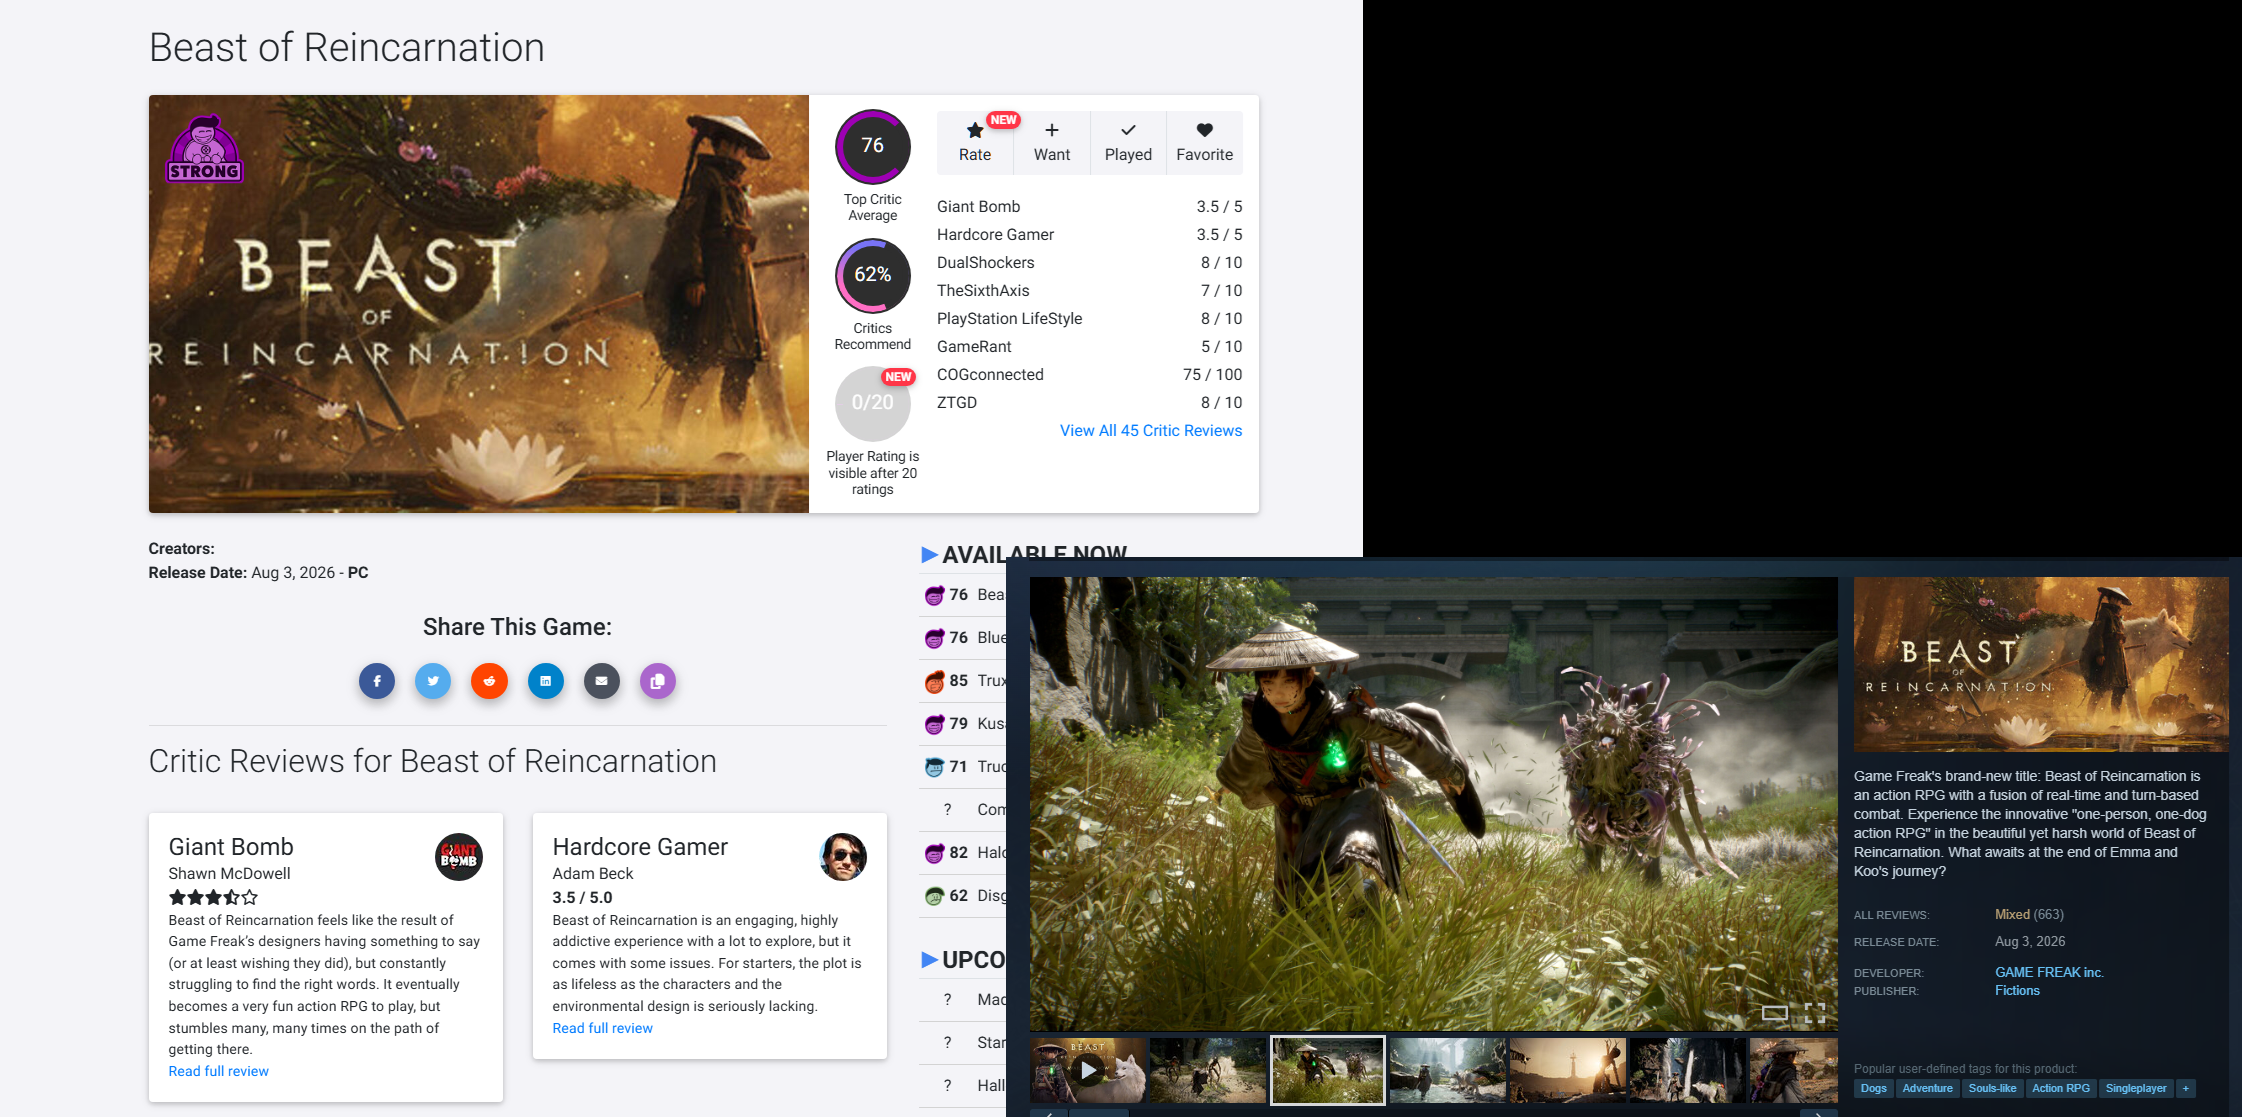Open the Mixed (663) reviews summary in Steam
The image size is (2242, 1117).
click(2029, 915)
